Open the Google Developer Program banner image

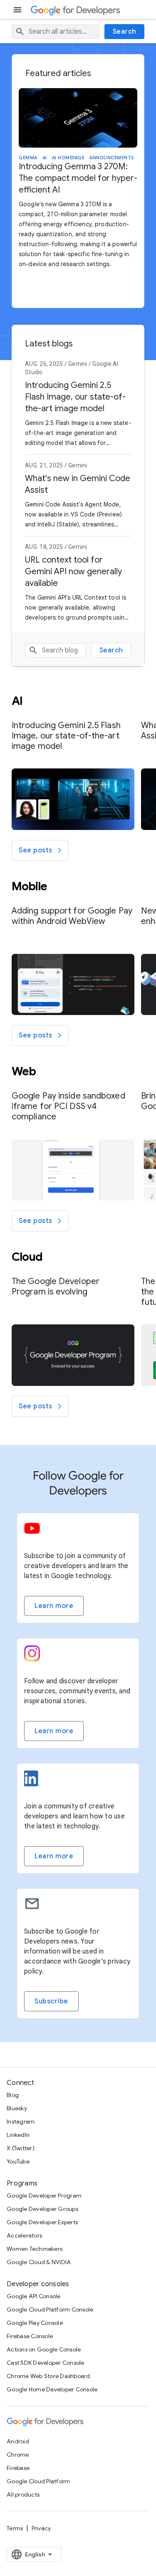pyautogui.click(x=73, y=1355)
